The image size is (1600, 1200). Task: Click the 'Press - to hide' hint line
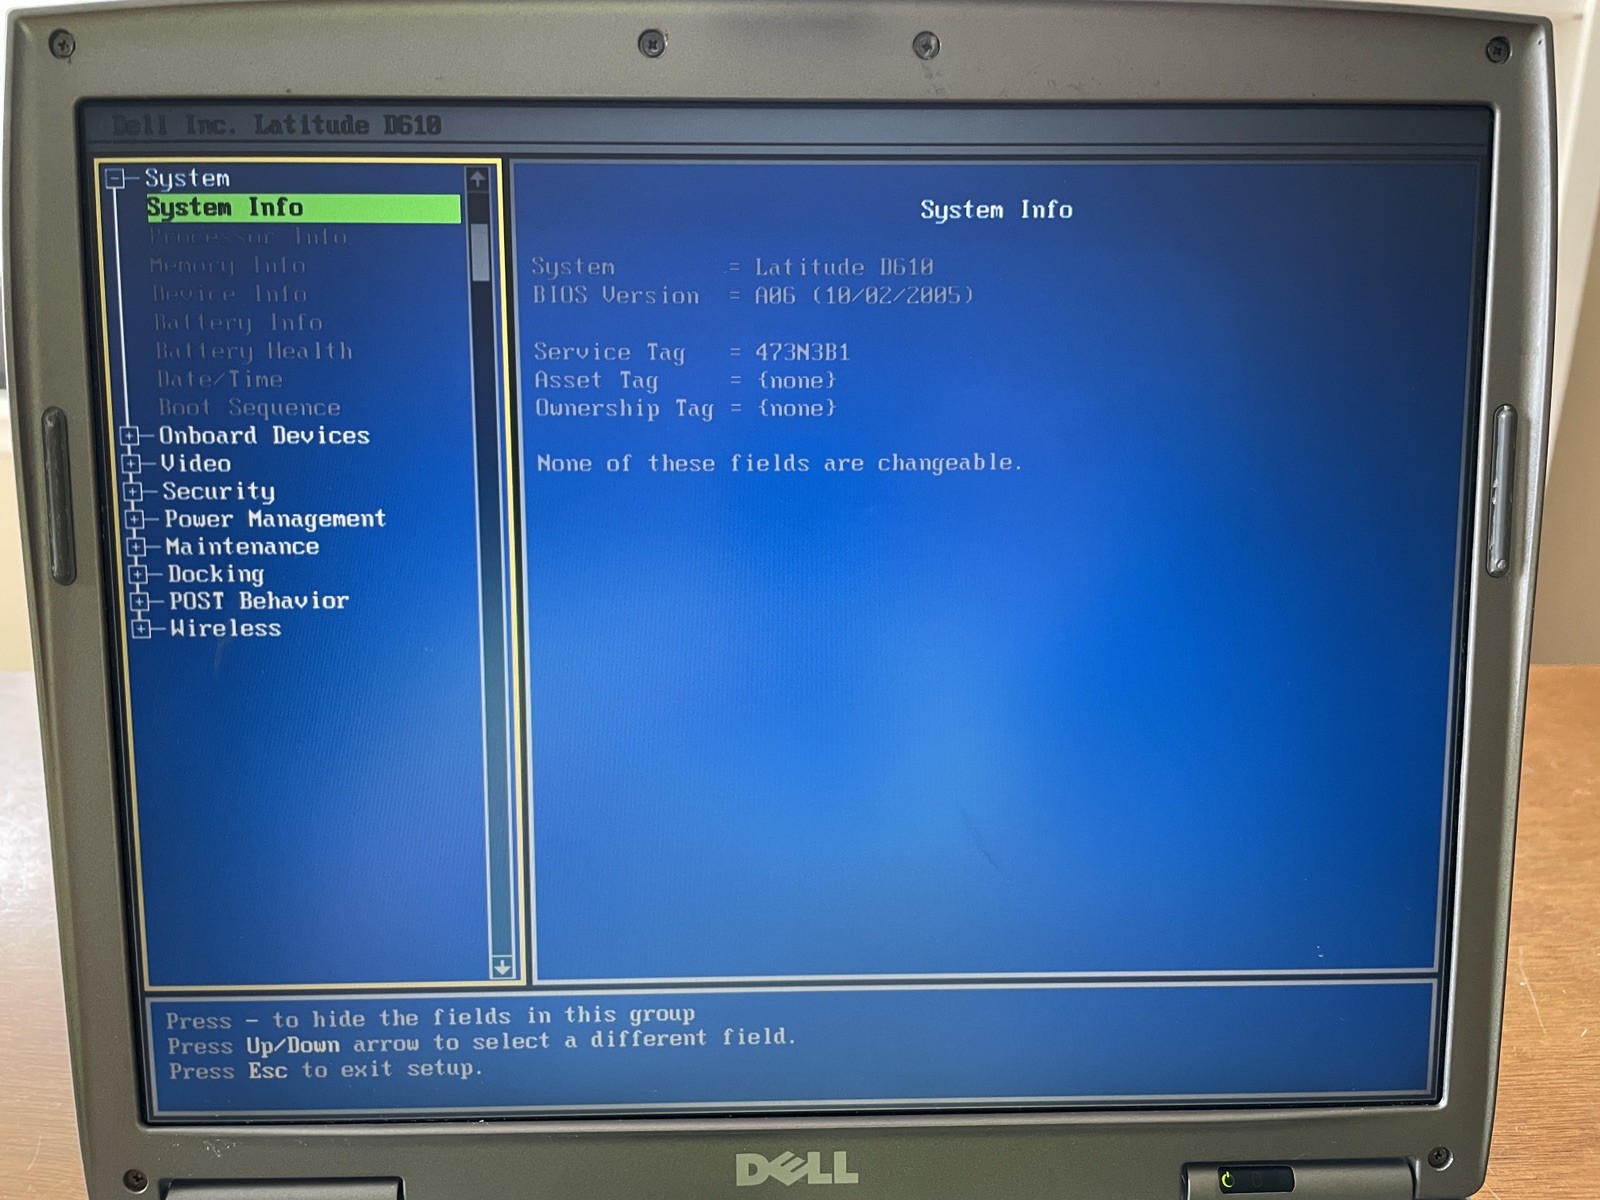[x=430, y=1018]
